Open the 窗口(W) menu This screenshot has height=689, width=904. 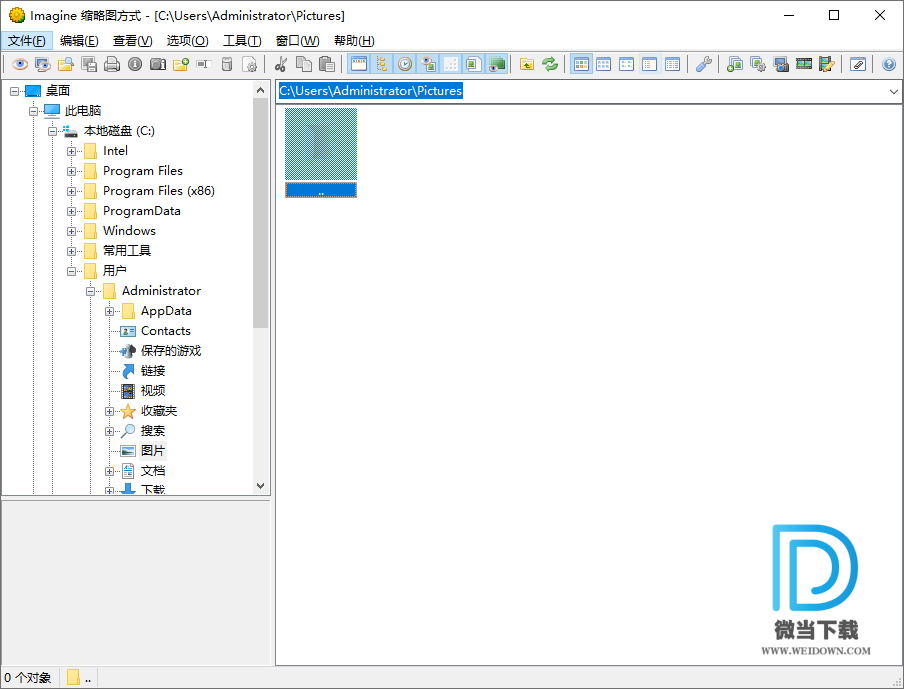pos(297,40)
